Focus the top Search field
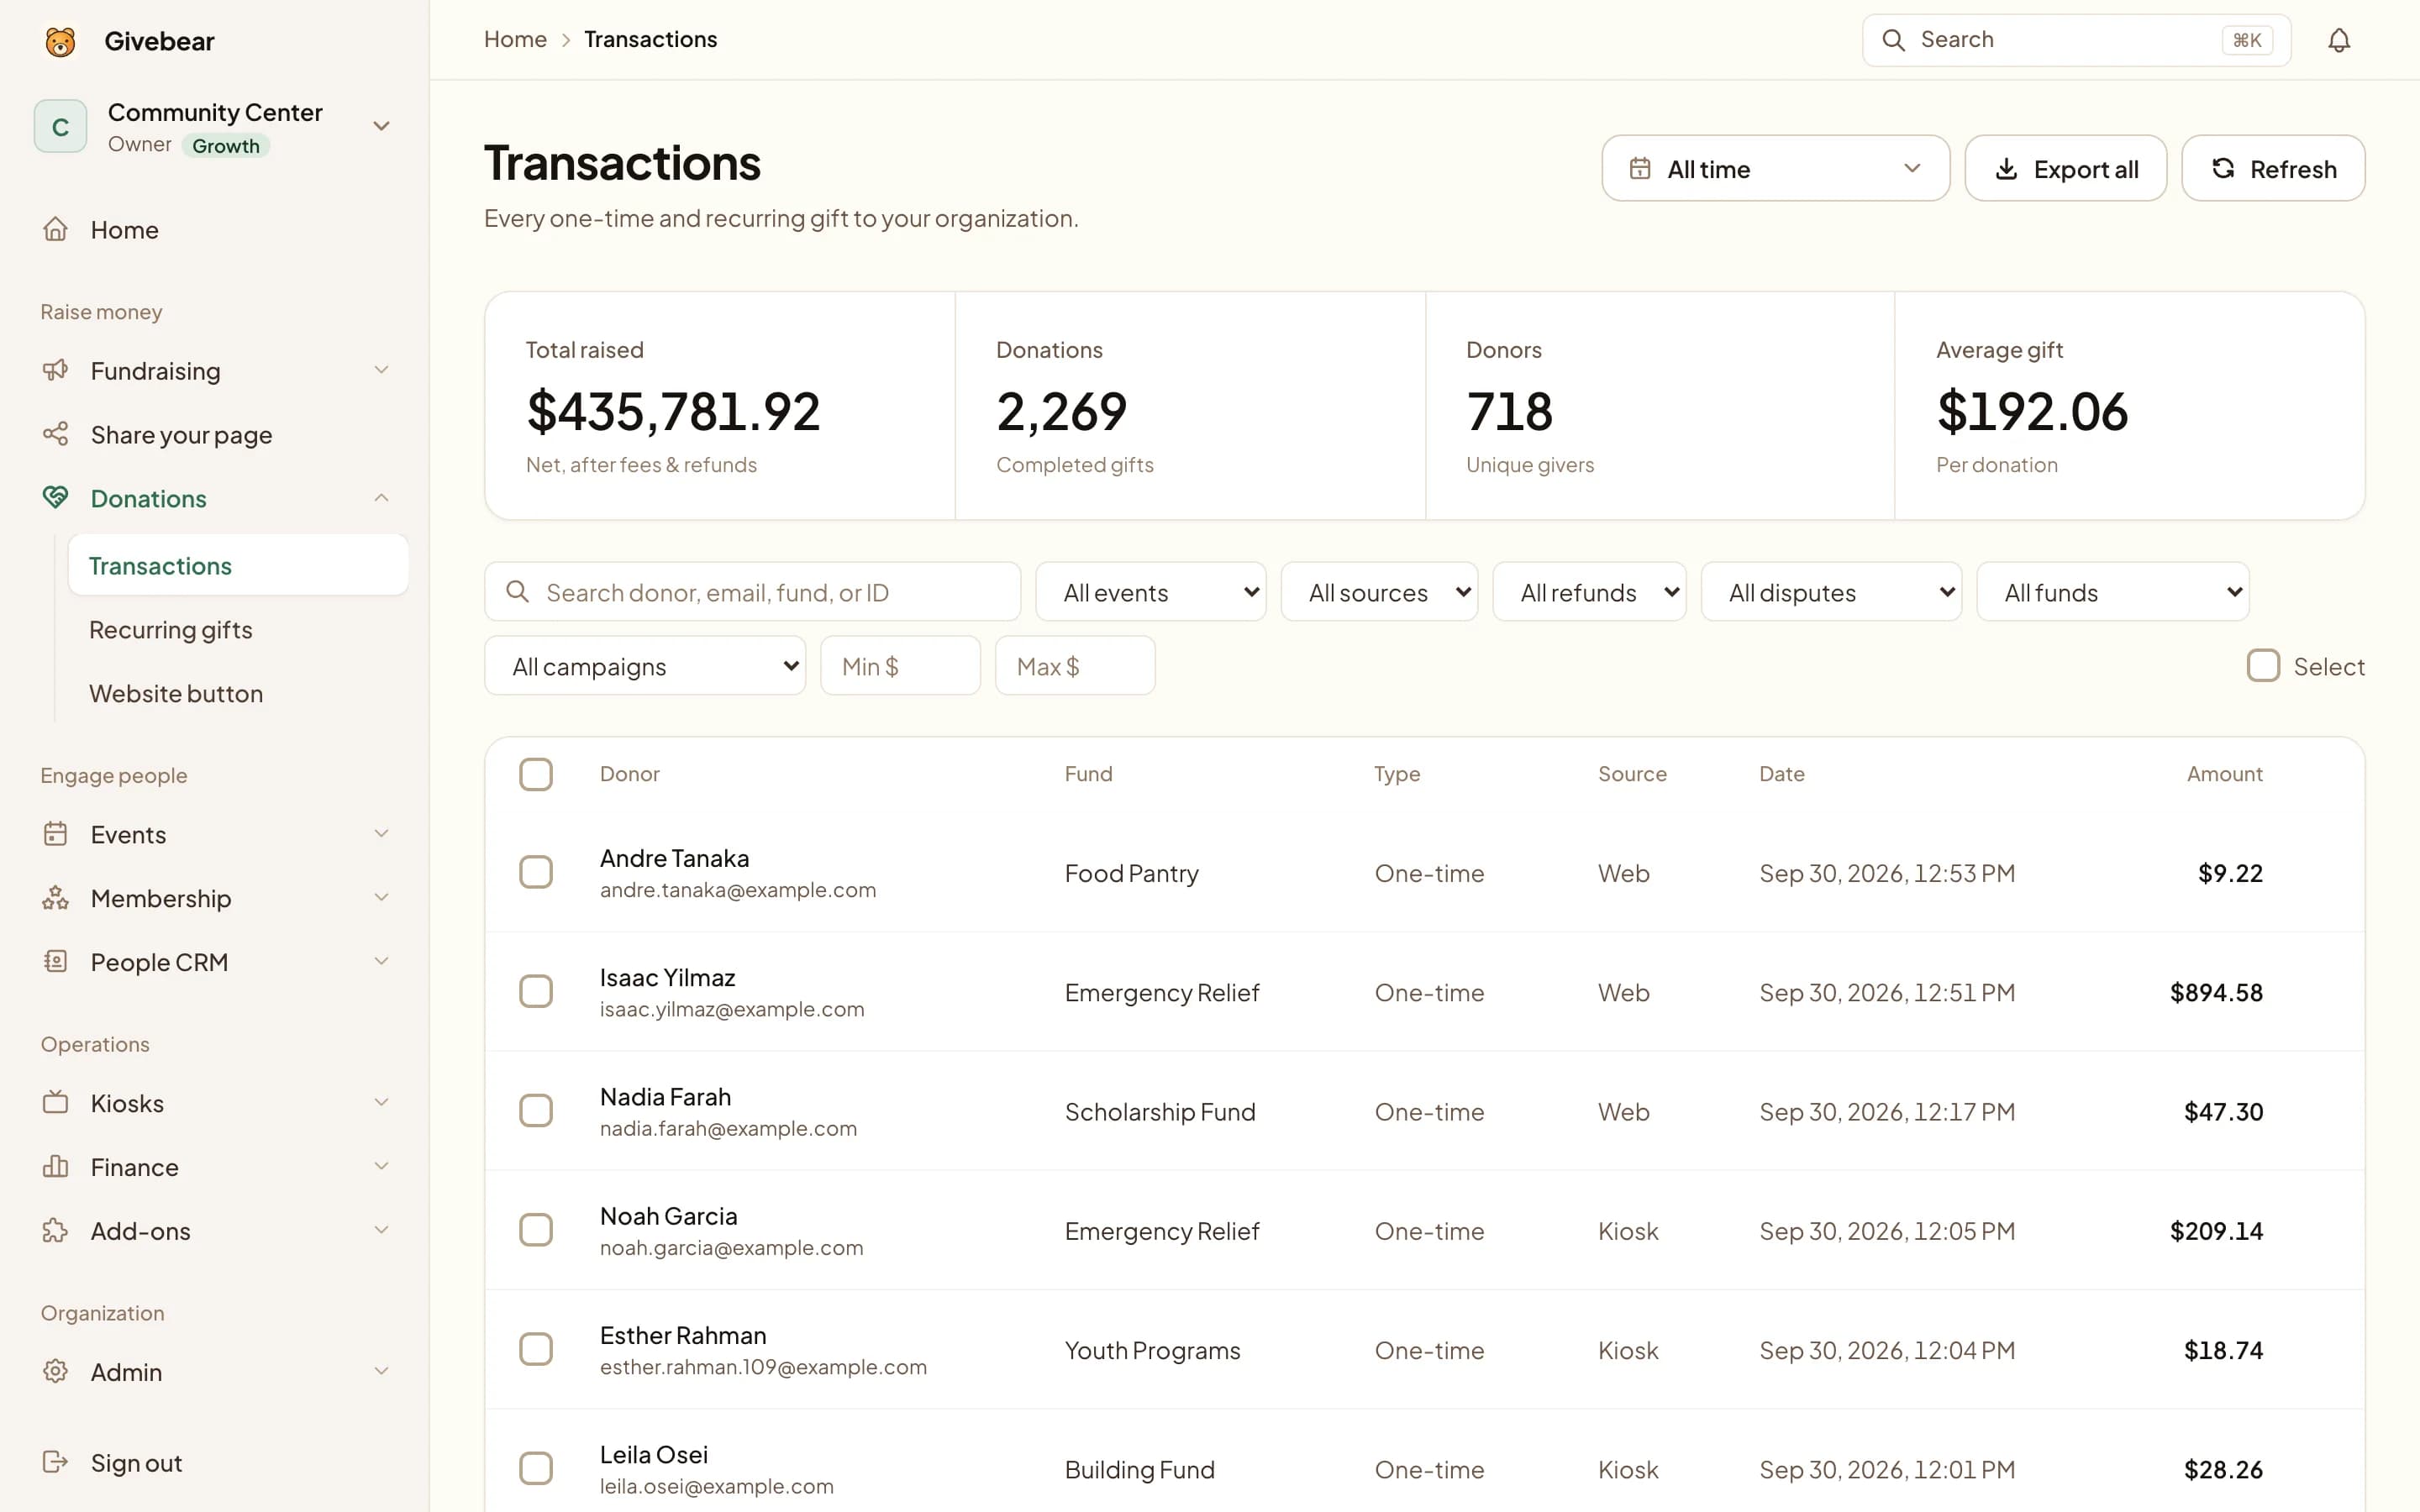2420x1512 pixels. point(2076,40)
